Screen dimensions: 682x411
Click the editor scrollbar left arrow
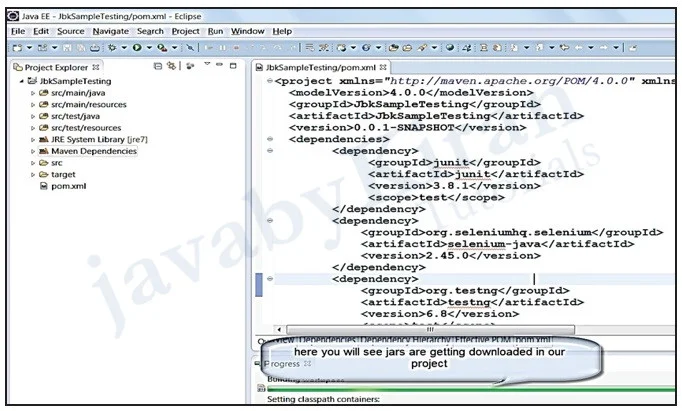tap(279, 330)
